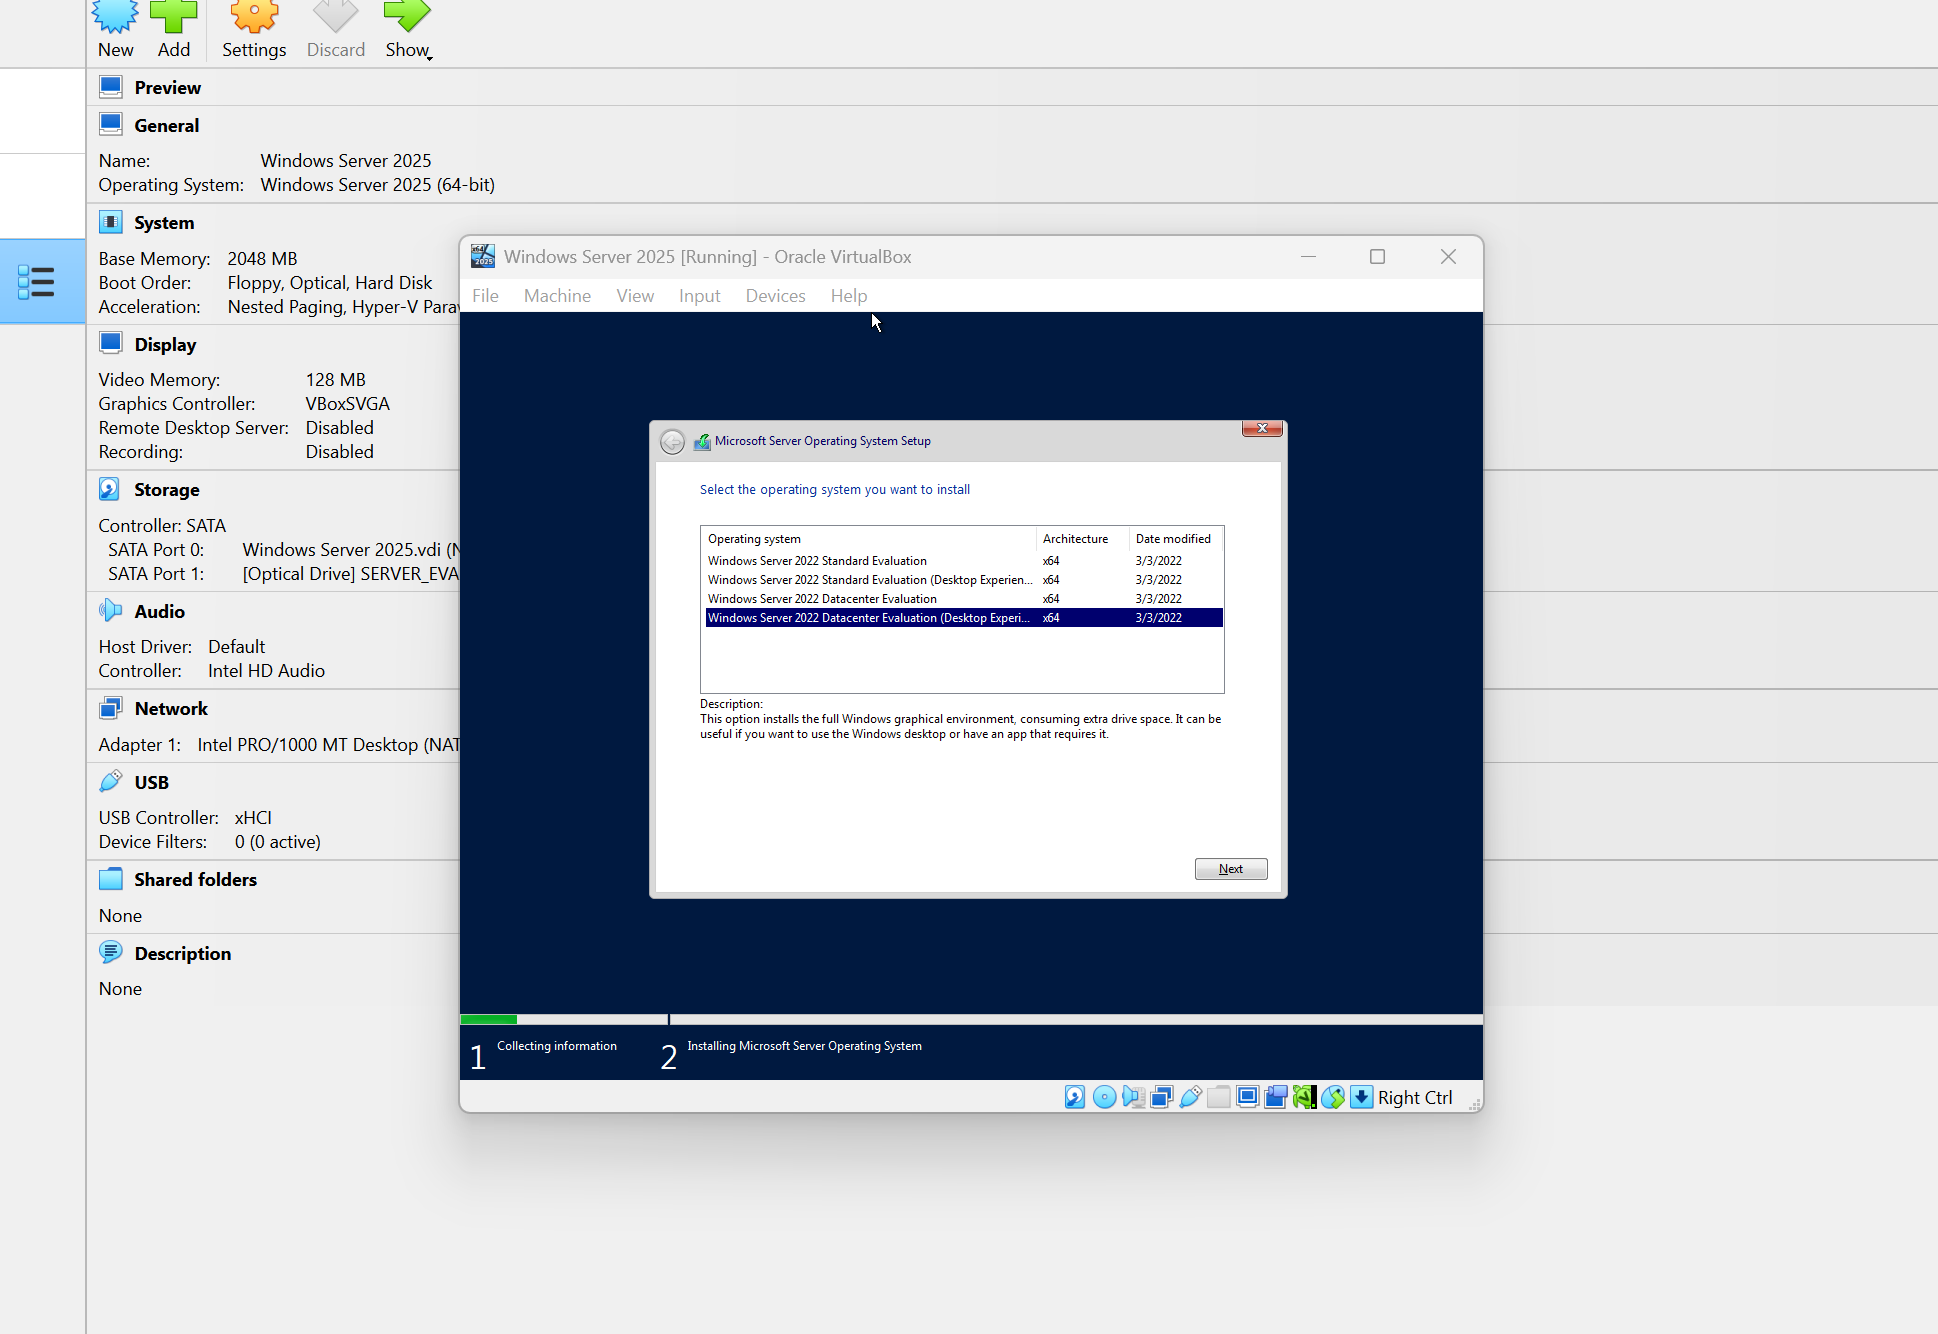The width and height of the screenshot is (1938, 1334).
Task: Click the Intel PRO/1000 MT Desktop adapter text
Action: point(328,745)
